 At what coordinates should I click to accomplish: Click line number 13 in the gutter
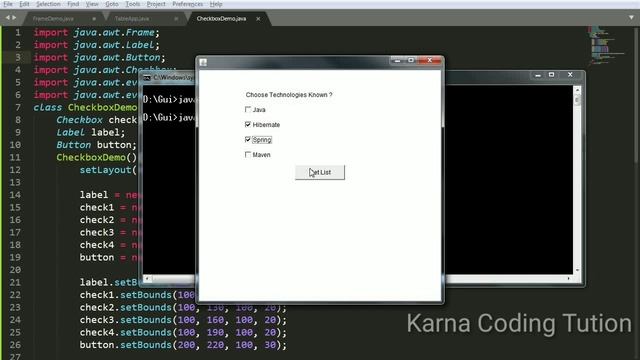click(x=15, y=182)
